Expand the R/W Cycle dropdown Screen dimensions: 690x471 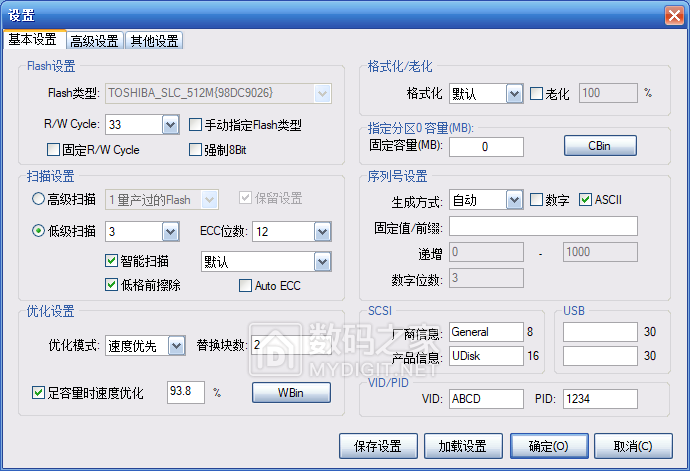[169, 125]
